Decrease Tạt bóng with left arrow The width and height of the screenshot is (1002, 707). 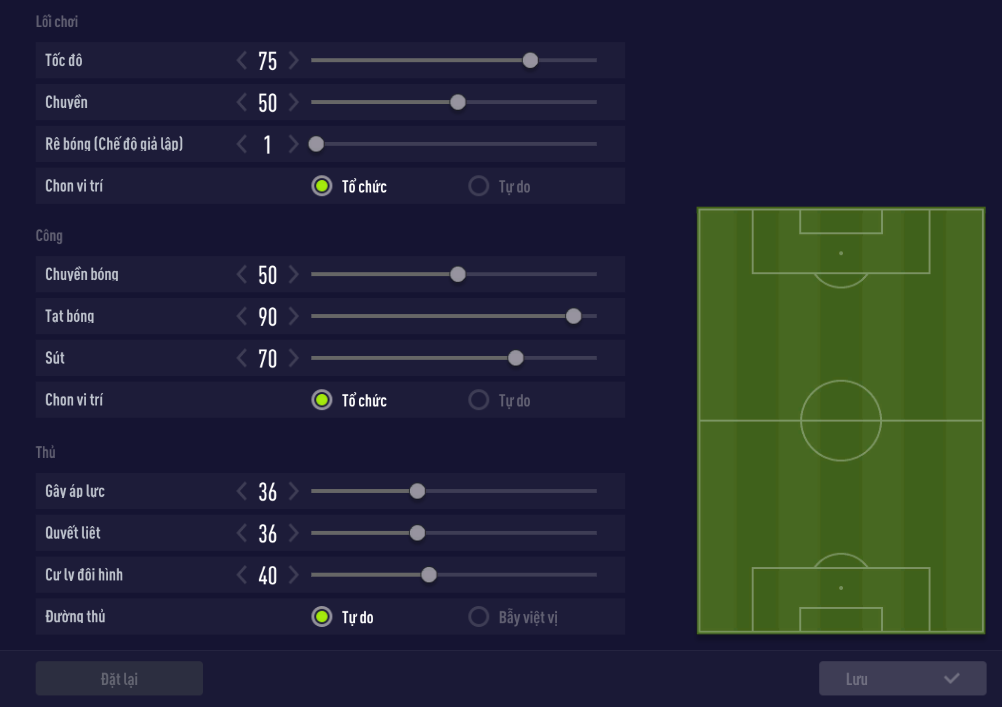click(x=241, y=317)
